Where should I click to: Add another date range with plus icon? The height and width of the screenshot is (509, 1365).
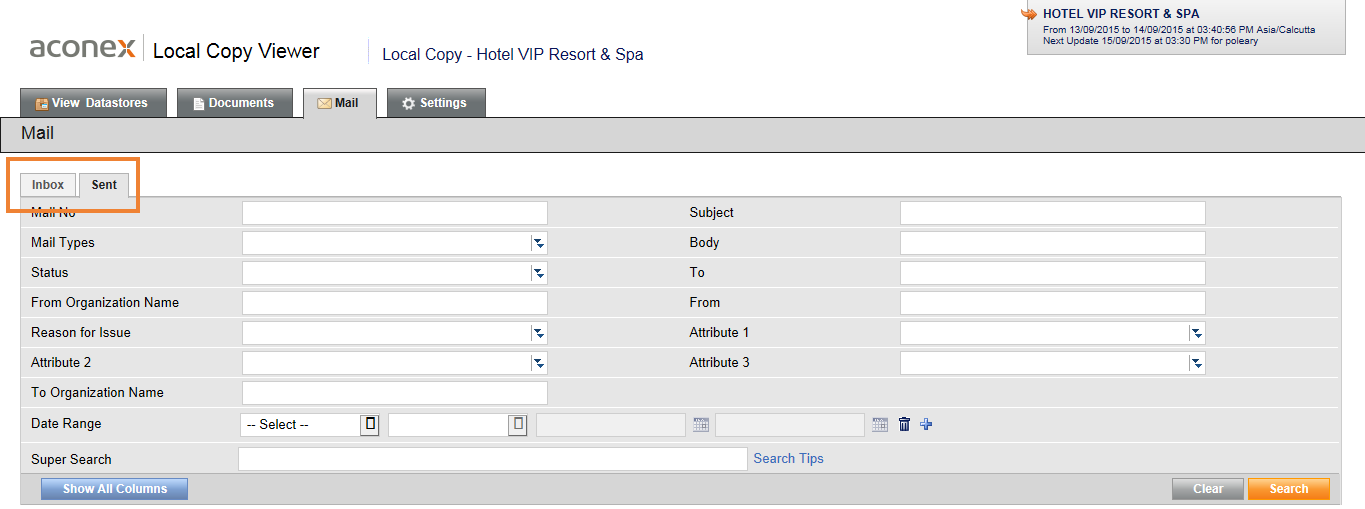926,424
